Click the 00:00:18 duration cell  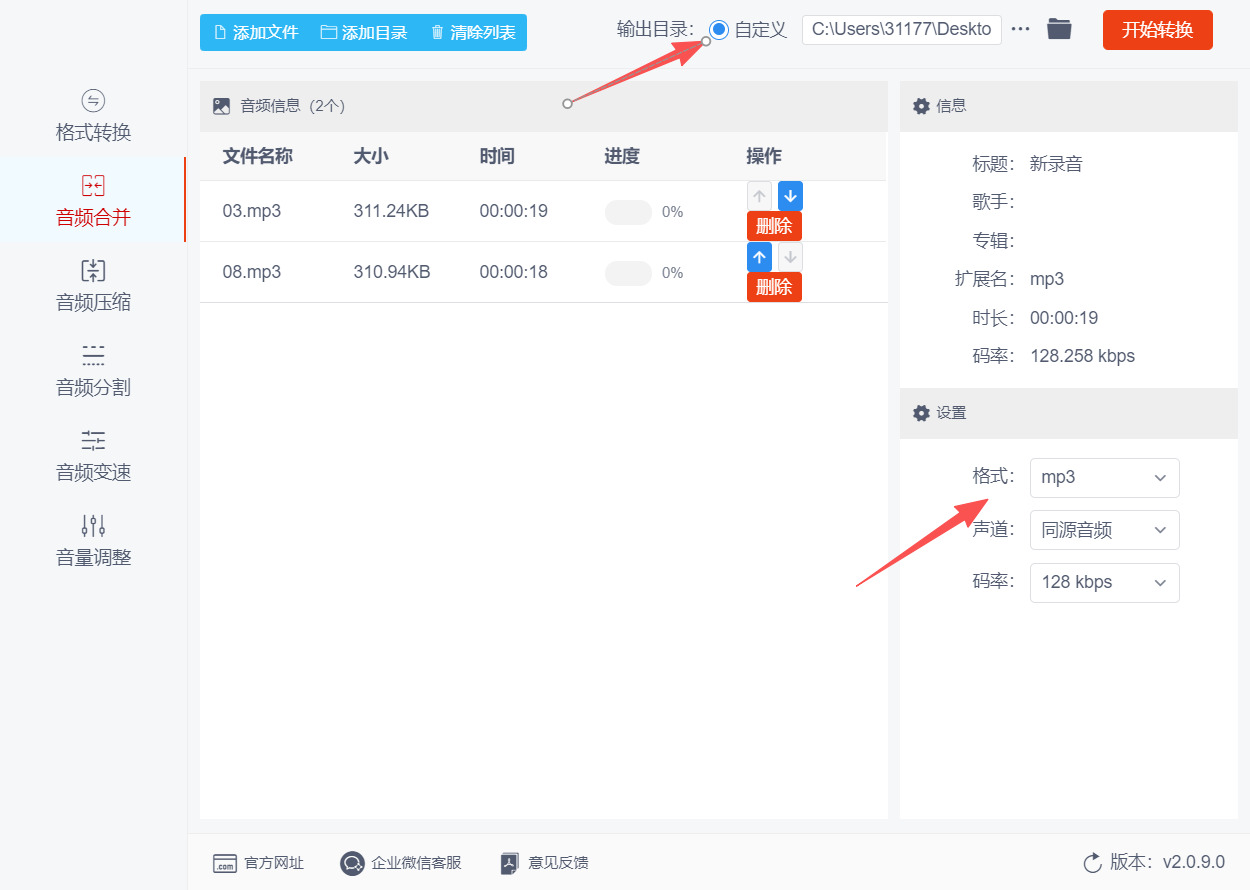(514, 272)
